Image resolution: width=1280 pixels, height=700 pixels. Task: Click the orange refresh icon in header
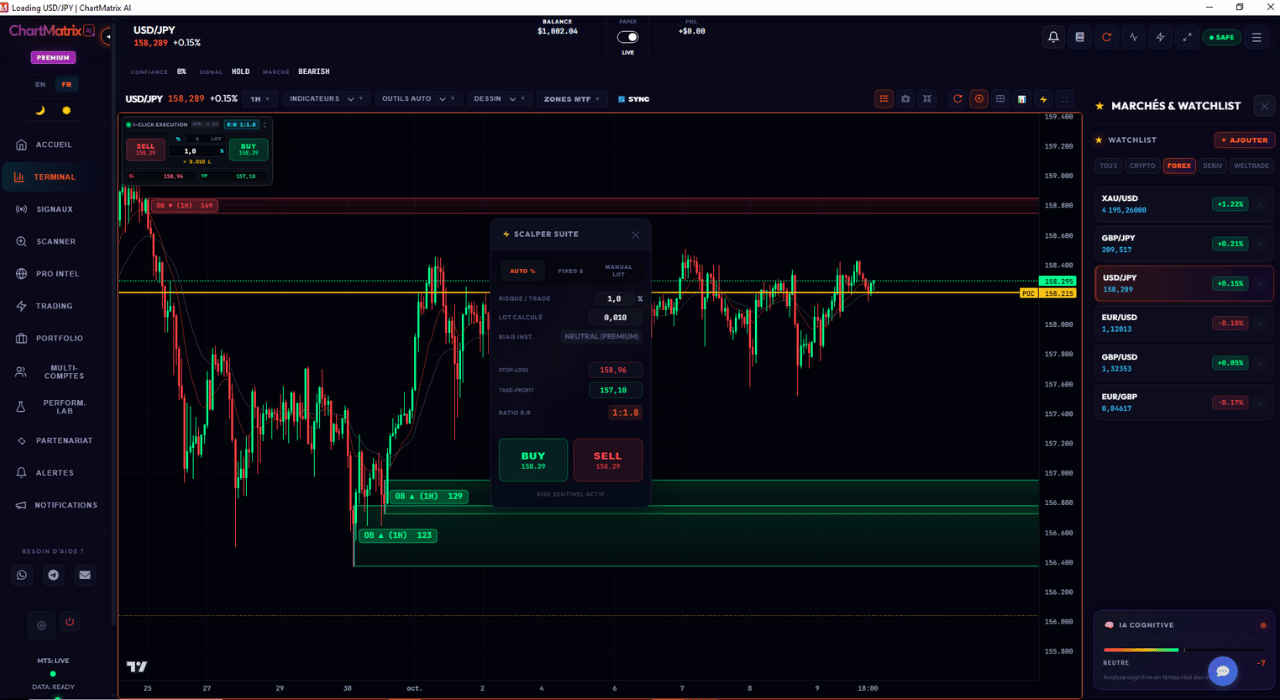1107,37
